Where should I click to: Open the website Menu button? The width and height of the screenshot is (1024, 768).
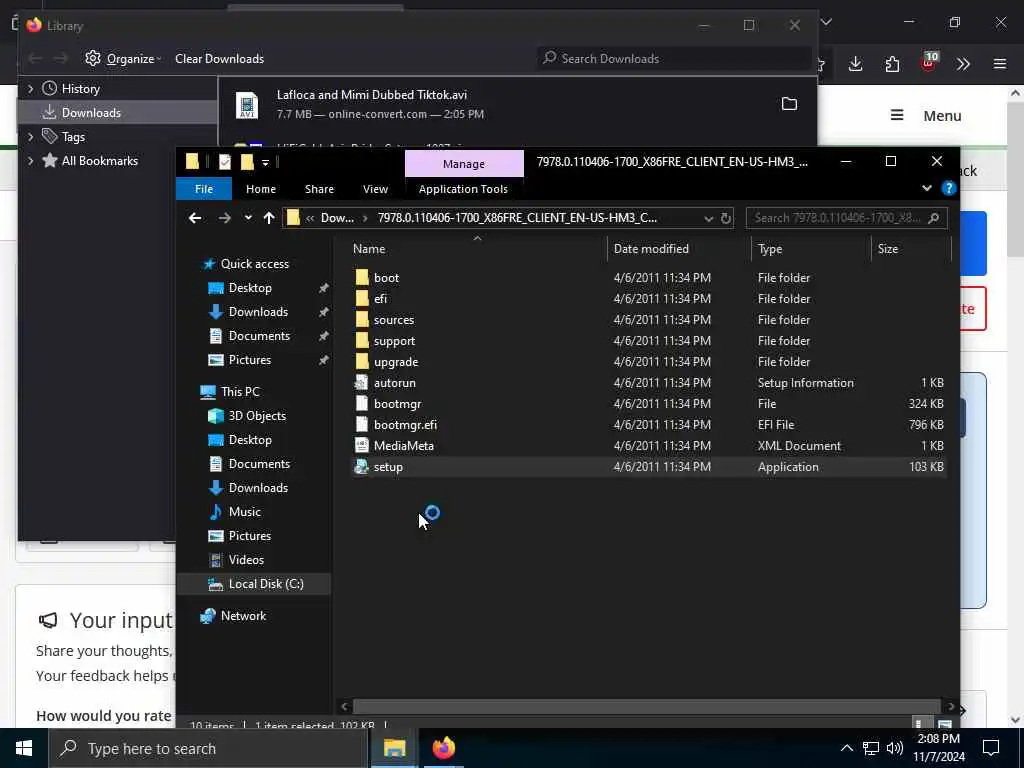(926, 116)
